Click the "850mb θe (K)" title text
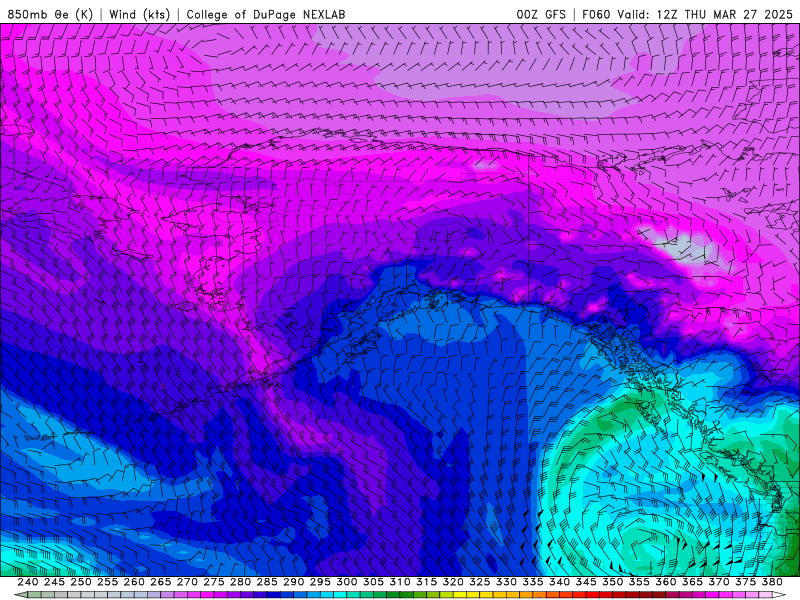The width and height of the screenshot is (800, 600). (x=50, y=14)
